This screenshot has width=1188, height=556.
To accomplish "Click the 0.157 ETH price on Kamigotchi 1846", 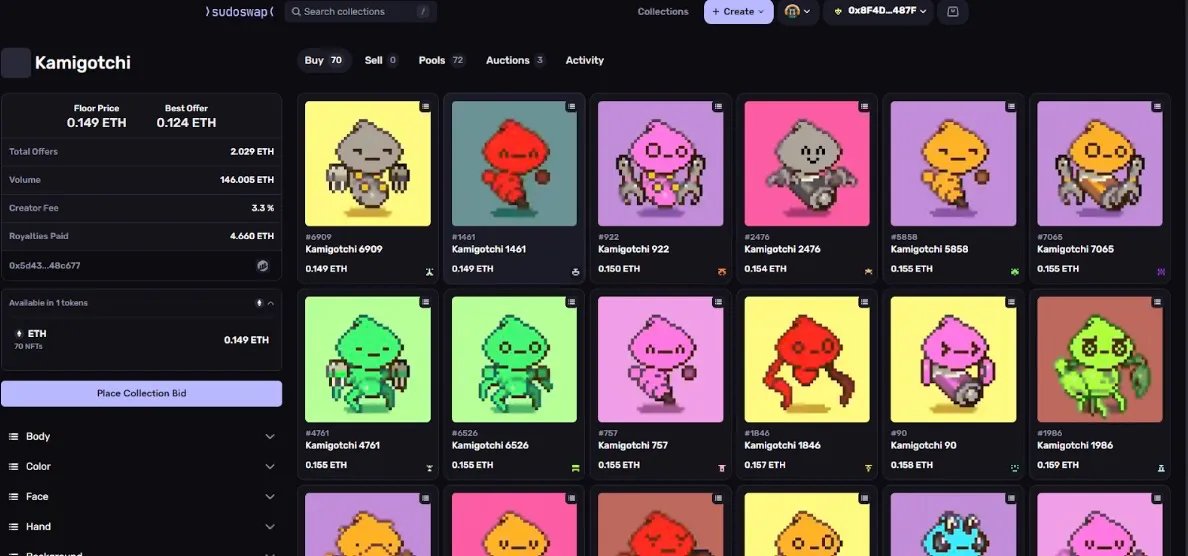I will (x=765, y=465).
